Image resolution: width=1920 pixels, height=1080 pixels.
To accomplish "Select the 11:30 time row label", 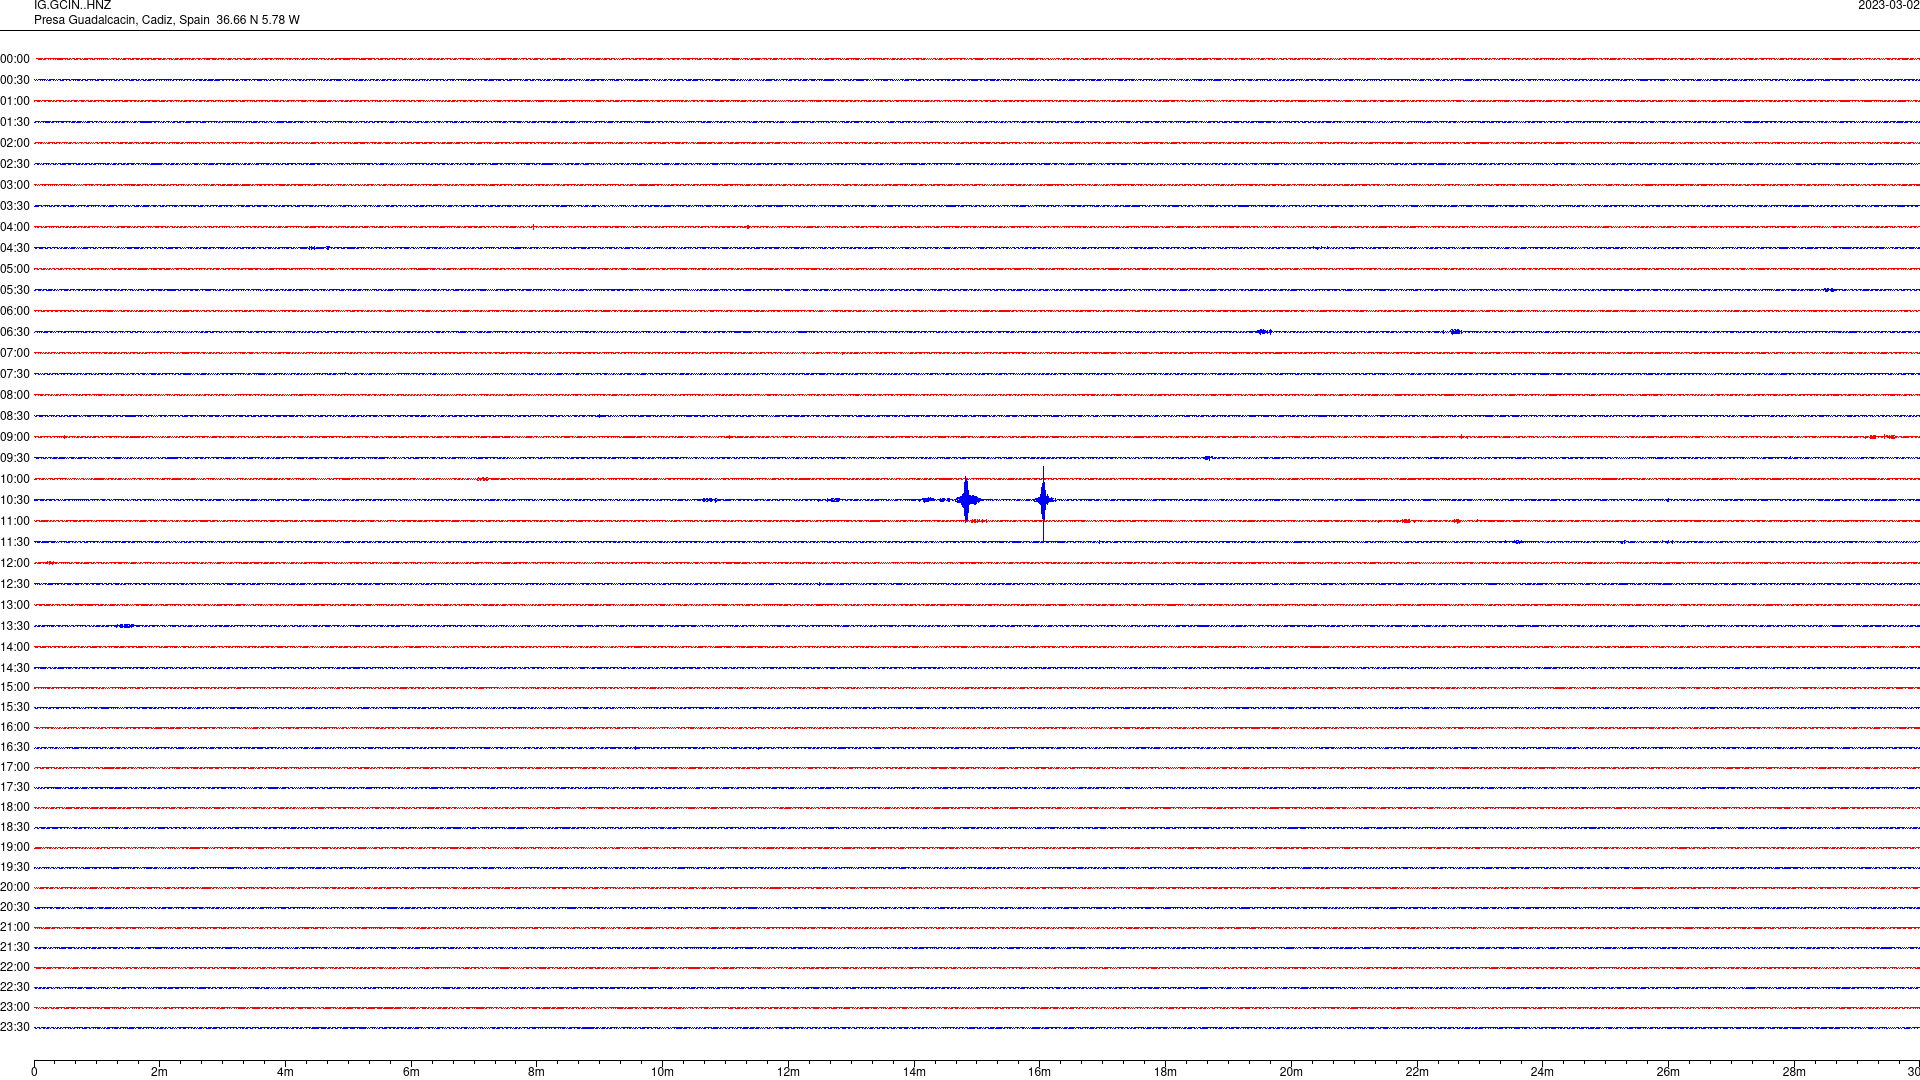I will click(x=15, y=542).
